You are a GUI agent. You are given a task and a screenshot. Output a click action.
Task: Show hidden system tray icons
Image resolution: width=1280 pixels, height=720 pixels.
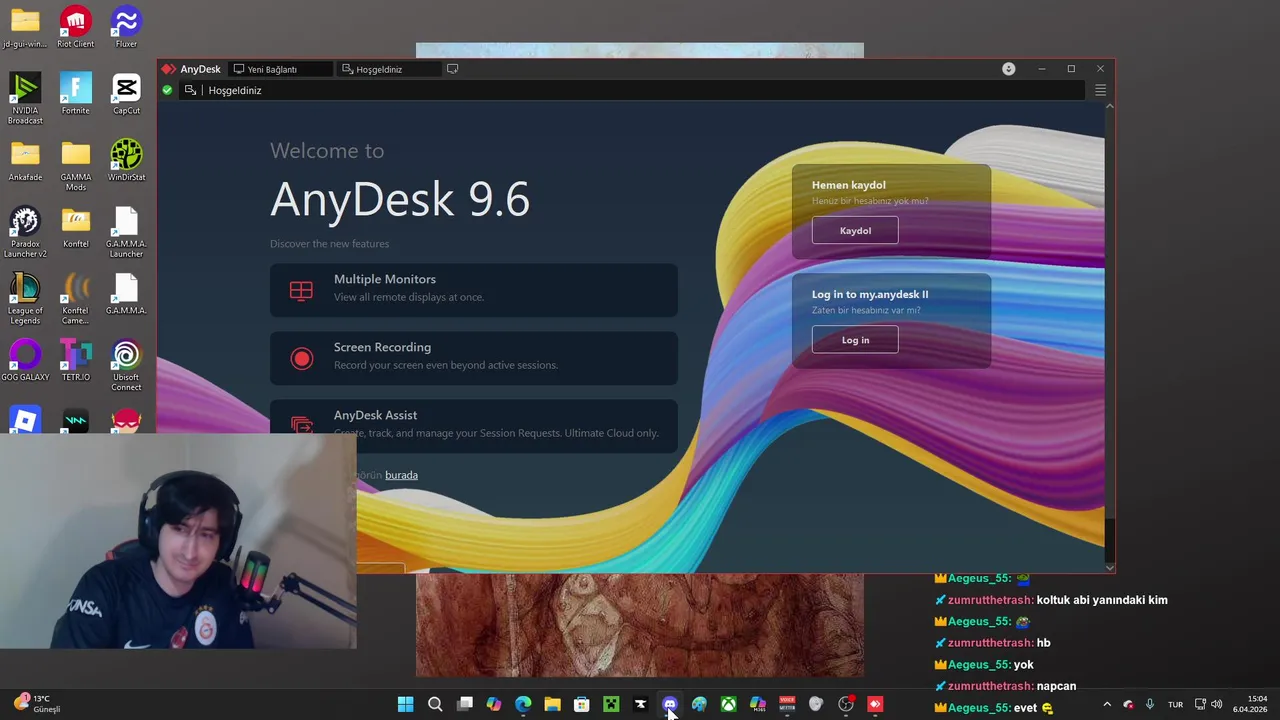tap(1107, 705)
